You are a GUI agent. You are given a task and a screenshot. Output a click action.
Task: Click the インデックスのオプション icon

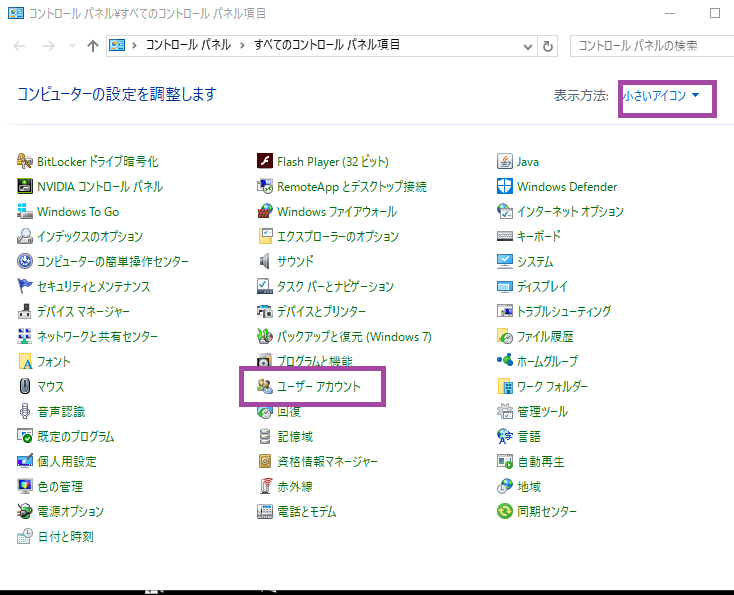pyautogui.click(x=24, y=236)
